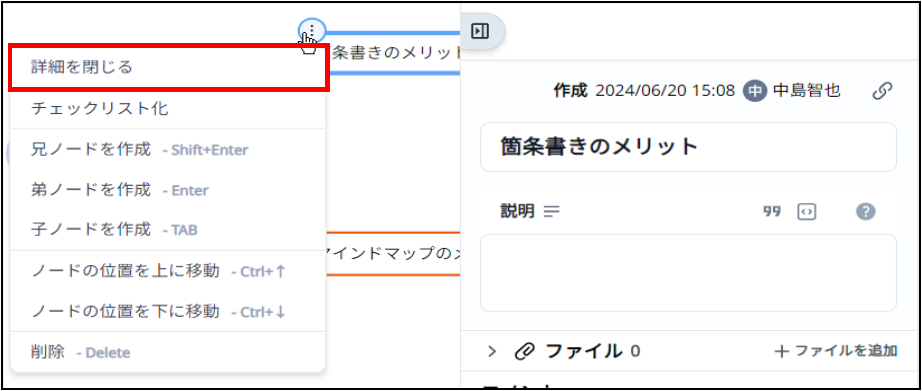Insert quote with quotation mark icon
Viewport: 922px width, 391px height.
pos(772,212)
